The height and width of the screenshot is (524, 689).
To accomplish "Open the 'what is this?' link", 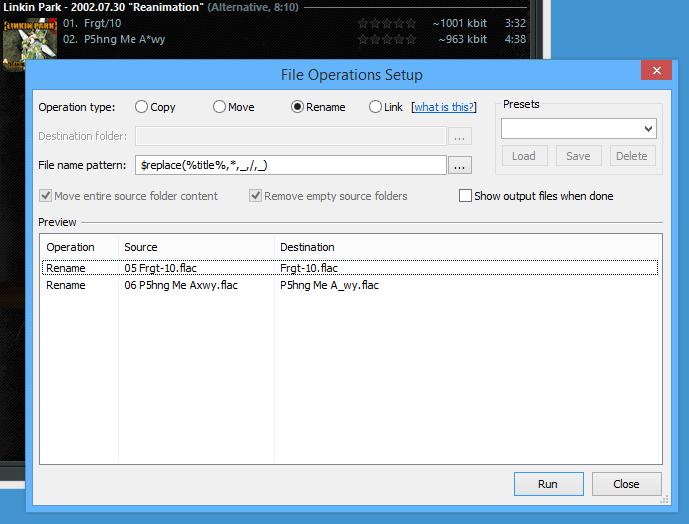I will pos(444,107).
